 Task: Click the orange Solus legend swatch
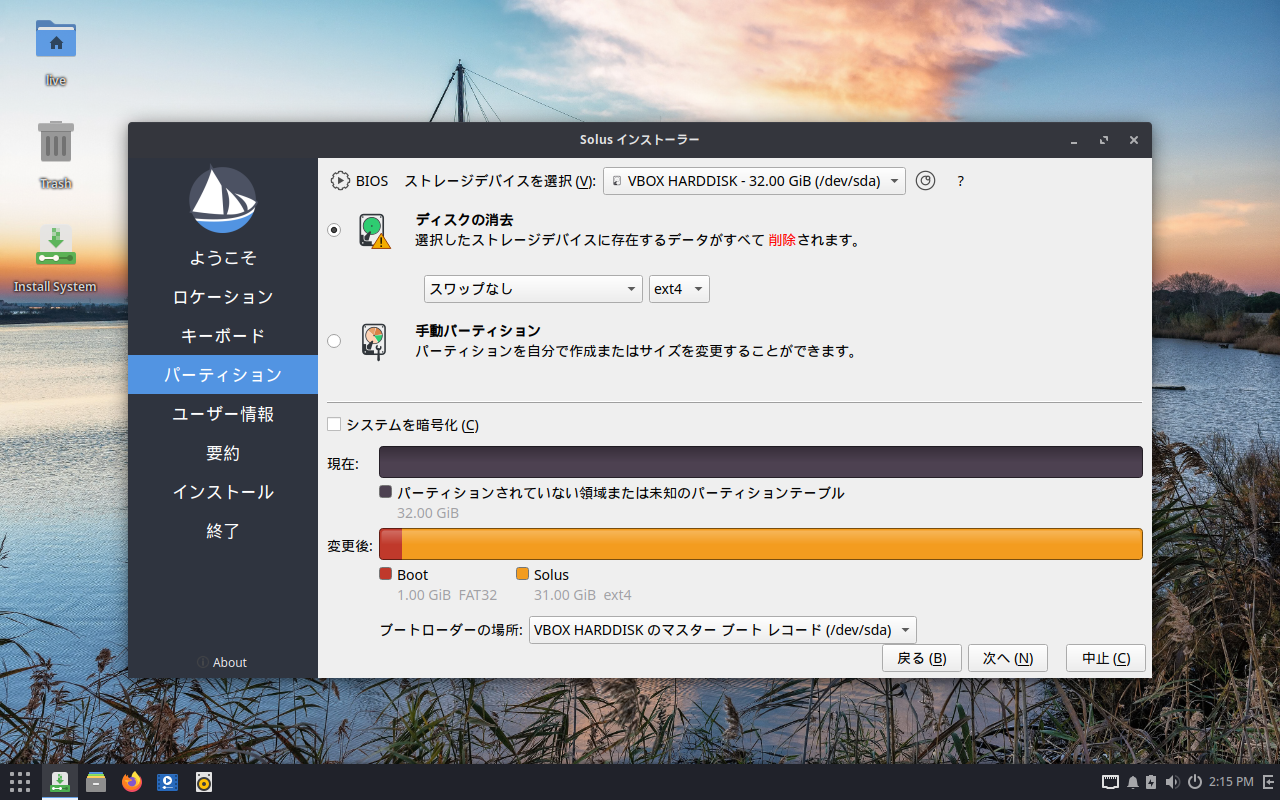coord(522,574)
